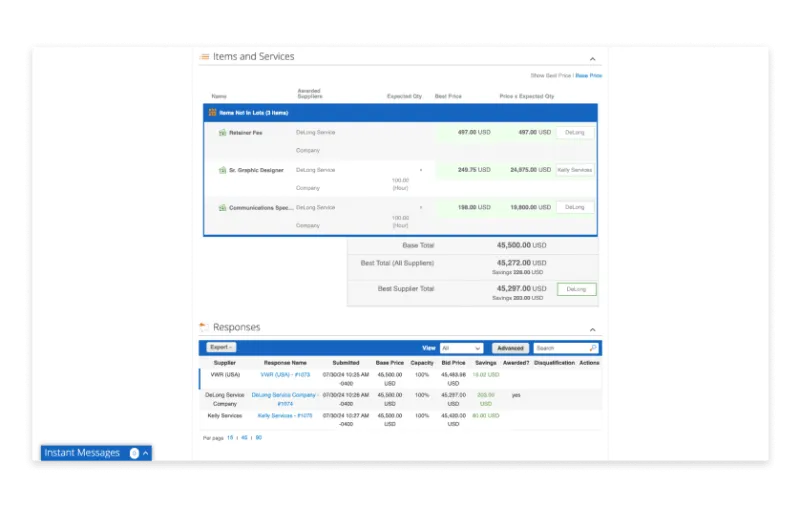This screenshot has height=507, width=800.
Task: Click DeLong button beside Best Supplier Total
Action: [577, 289]
